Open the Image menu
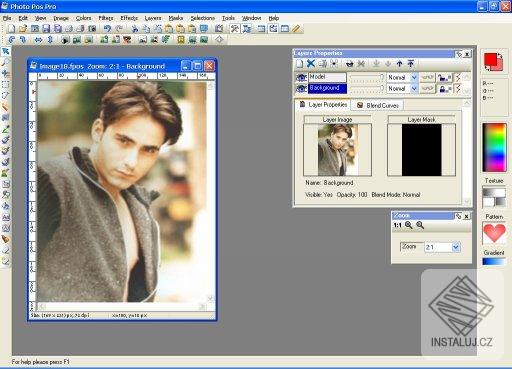The image size is (512, 369). (61, 18)
